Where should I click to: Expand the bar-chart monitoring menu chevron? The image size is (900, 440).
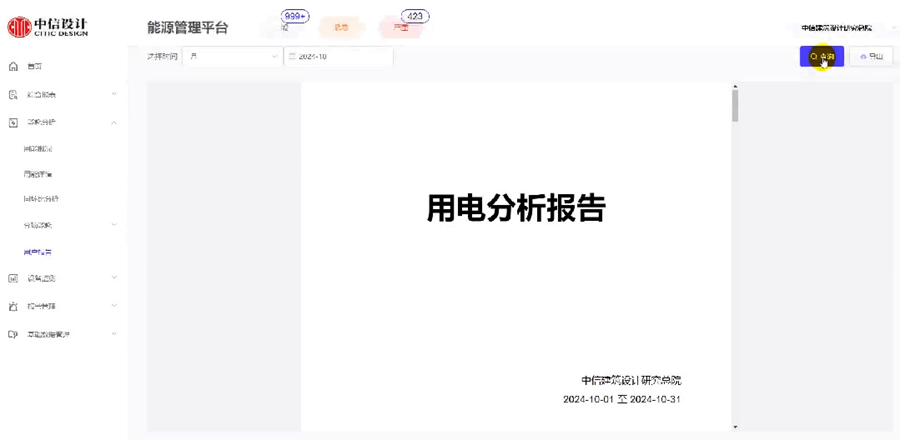pyautogui.click(x=114, y=278)
